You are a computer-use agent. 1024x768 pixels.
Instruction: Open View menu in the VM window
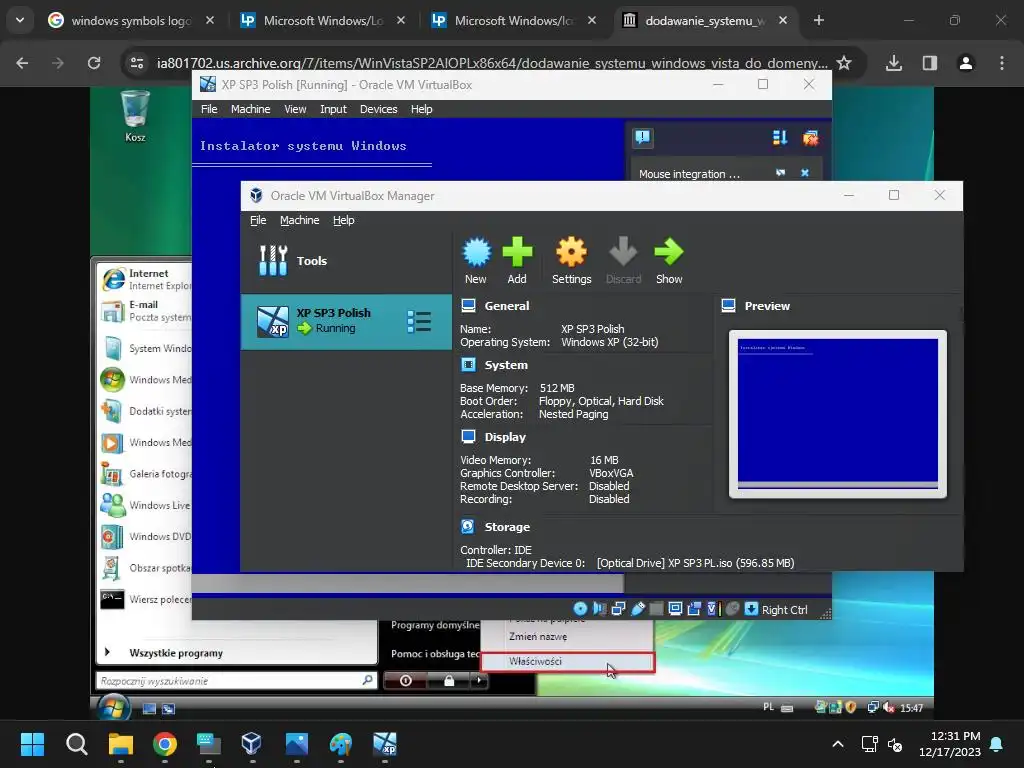(x=295, y=109)
